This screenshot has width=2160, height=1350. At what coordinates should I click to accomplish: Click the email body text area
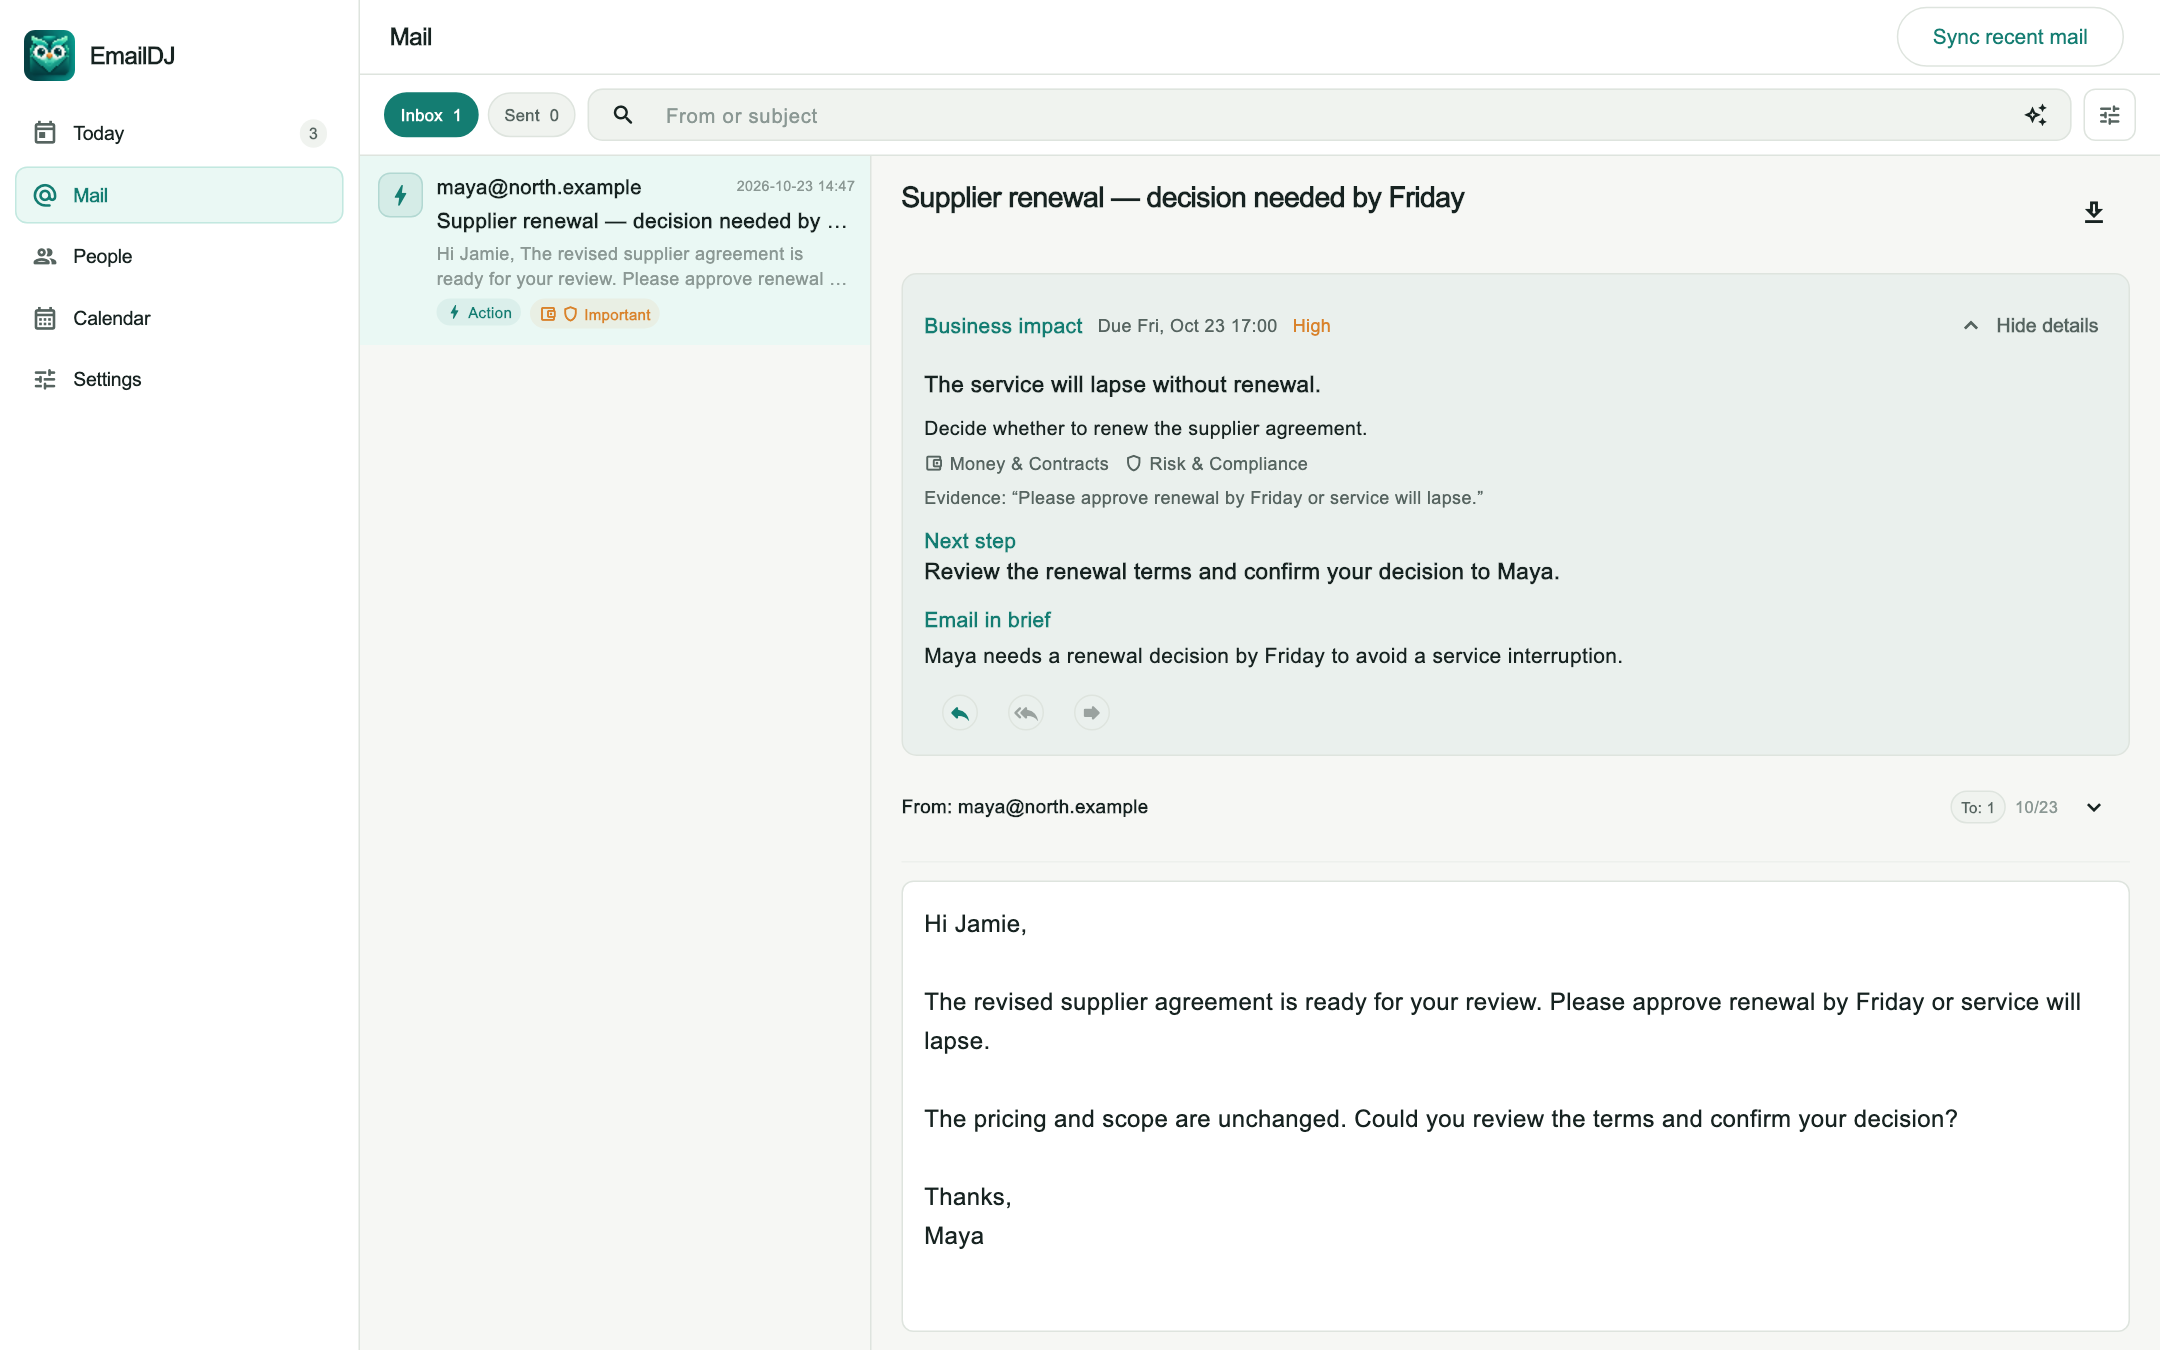pyautogui.click(x=1515, y=1105)
